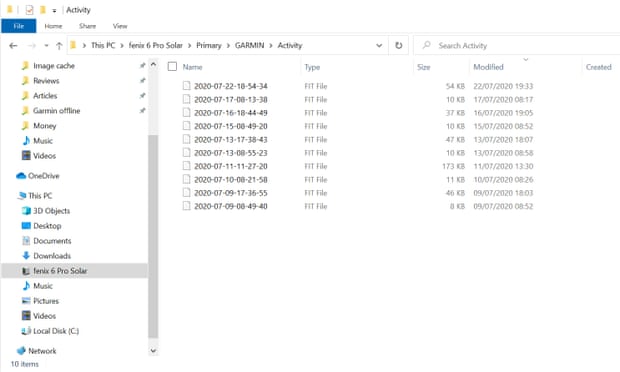The width and height of the screenshot is (620, 372).
Task: Refresh the Activity folder view
Action: pos(399,45)
